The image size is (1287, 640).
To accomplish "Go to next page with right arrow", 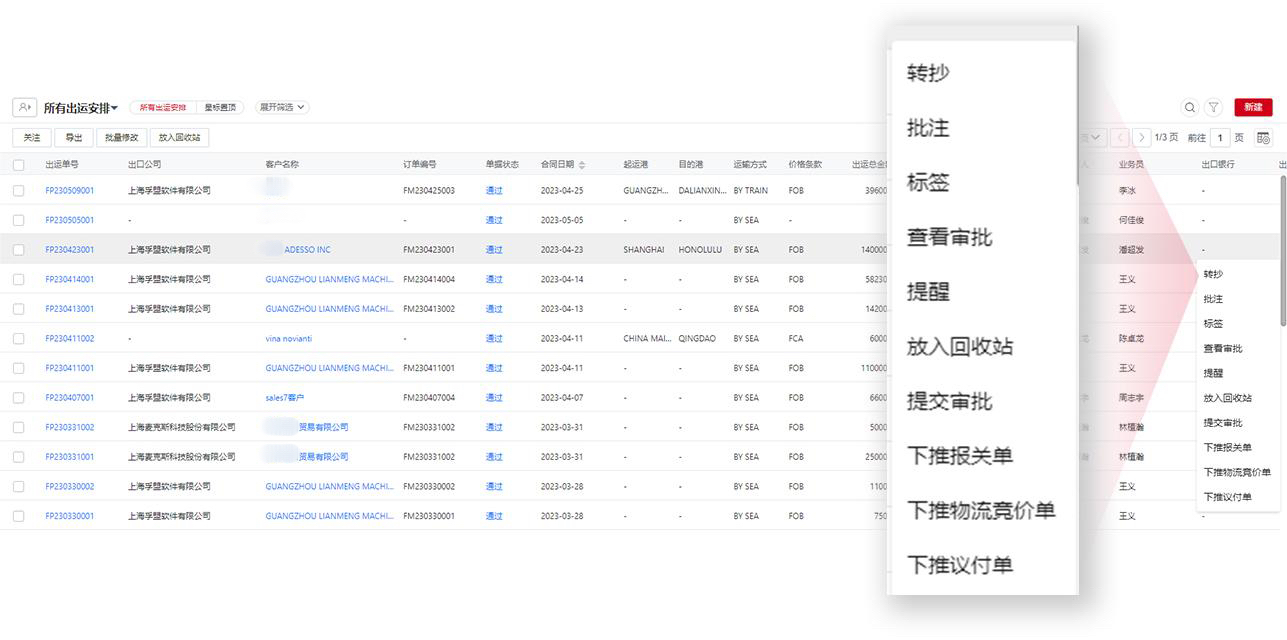I will tap(1142, 137).
